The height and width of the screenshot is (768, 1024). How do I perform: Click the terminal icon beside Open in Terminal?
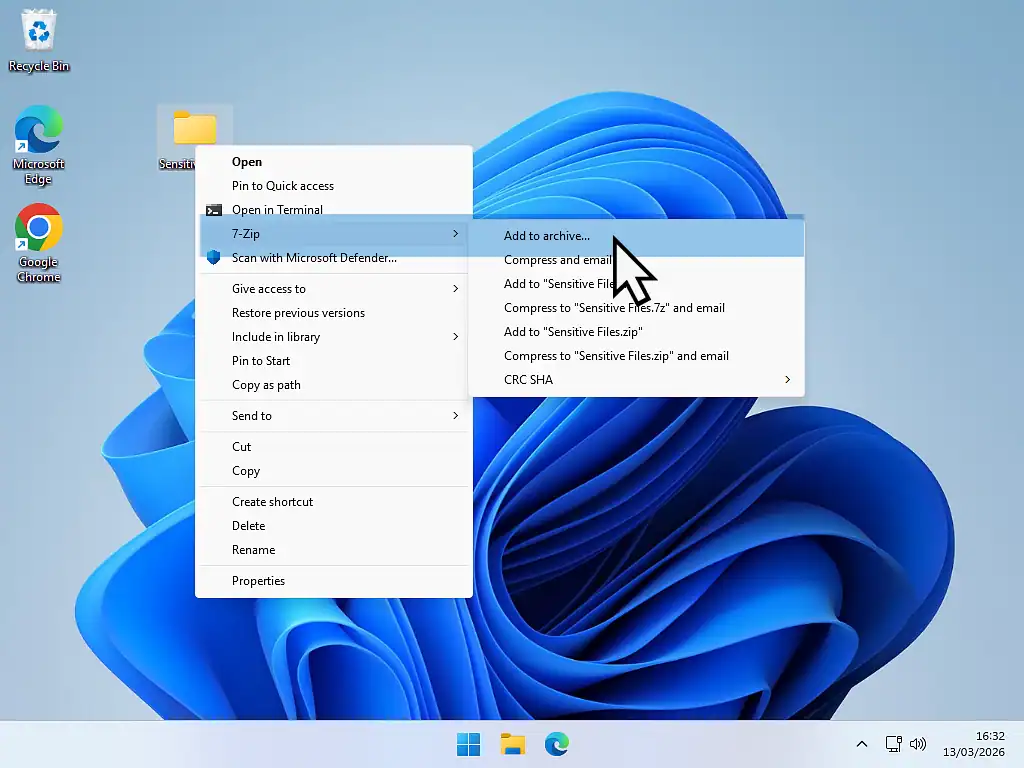coord(213,210)
